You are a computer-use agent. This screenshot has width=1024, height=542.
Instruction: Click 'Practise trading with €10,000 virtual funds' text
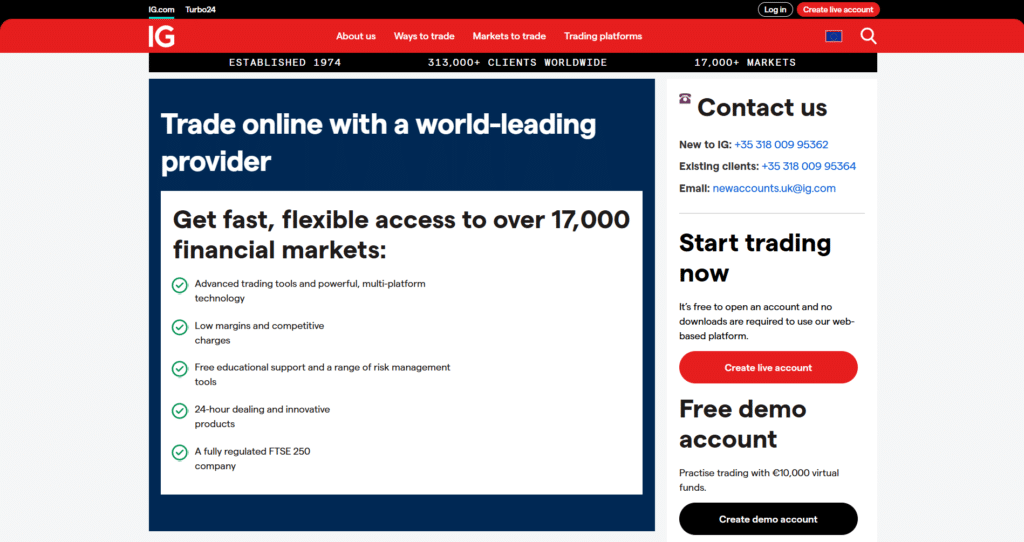[x=759, y=480]
